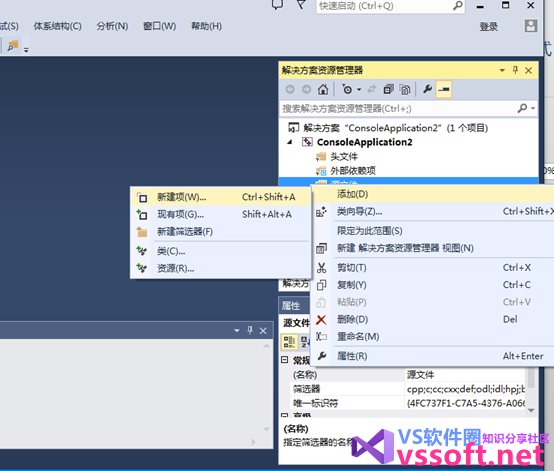Open the toolbar overflow options arrow

(x=26, y=50)
